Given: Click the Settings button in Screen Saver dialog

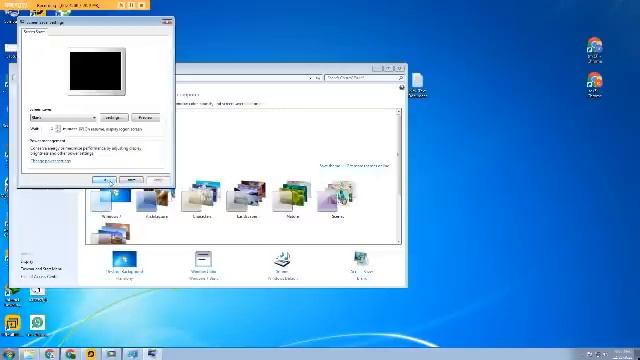Looking at the screenshot, I should pos(114,118).
